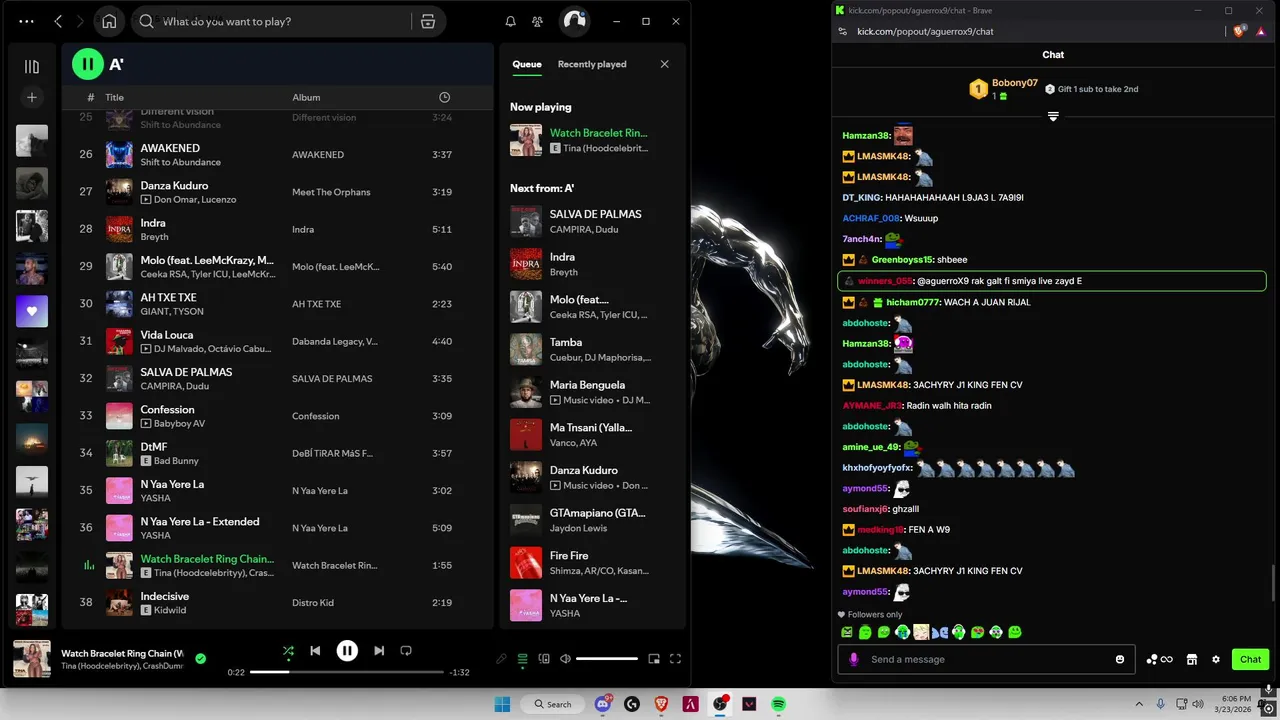This screenshot has height=720, width=1280.
Task: Click purple microphone icon in chat input
Action: pos(853,659)
